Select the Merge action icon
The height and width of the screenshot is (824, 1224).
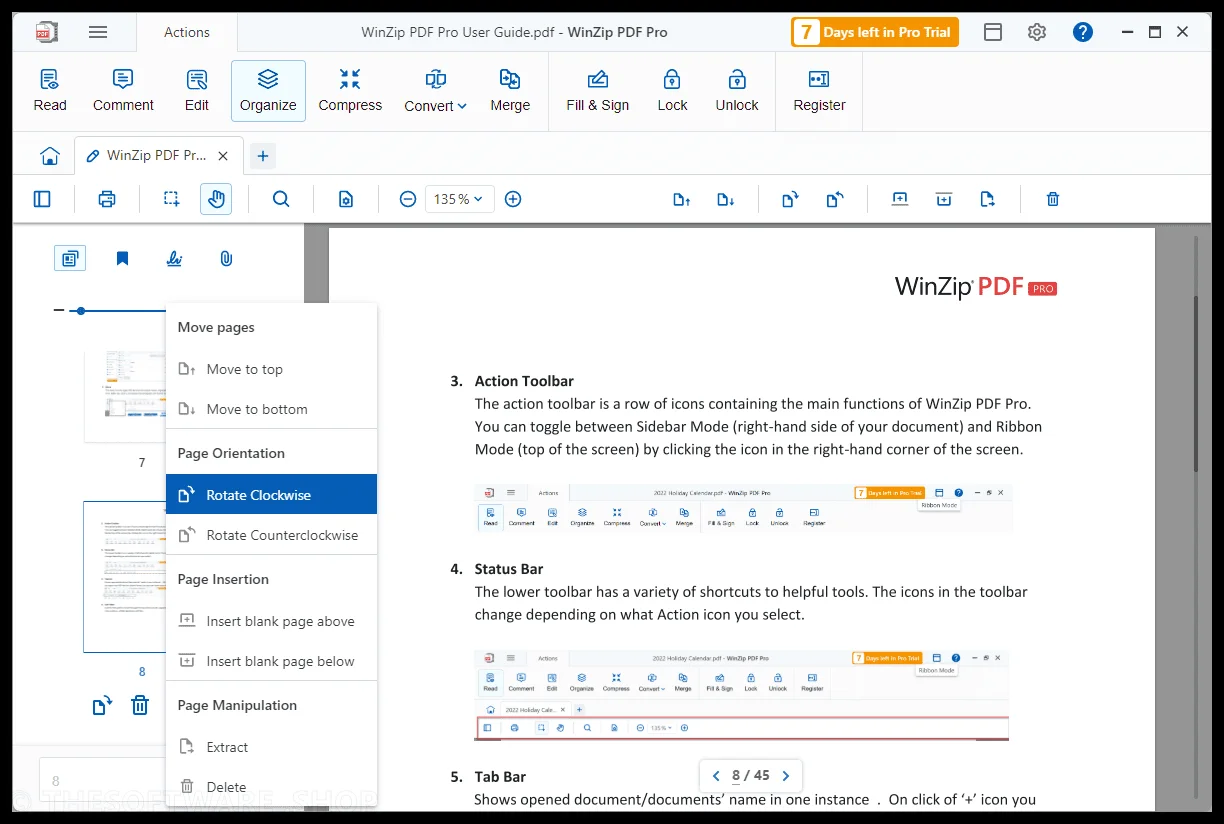pos(510,90)
